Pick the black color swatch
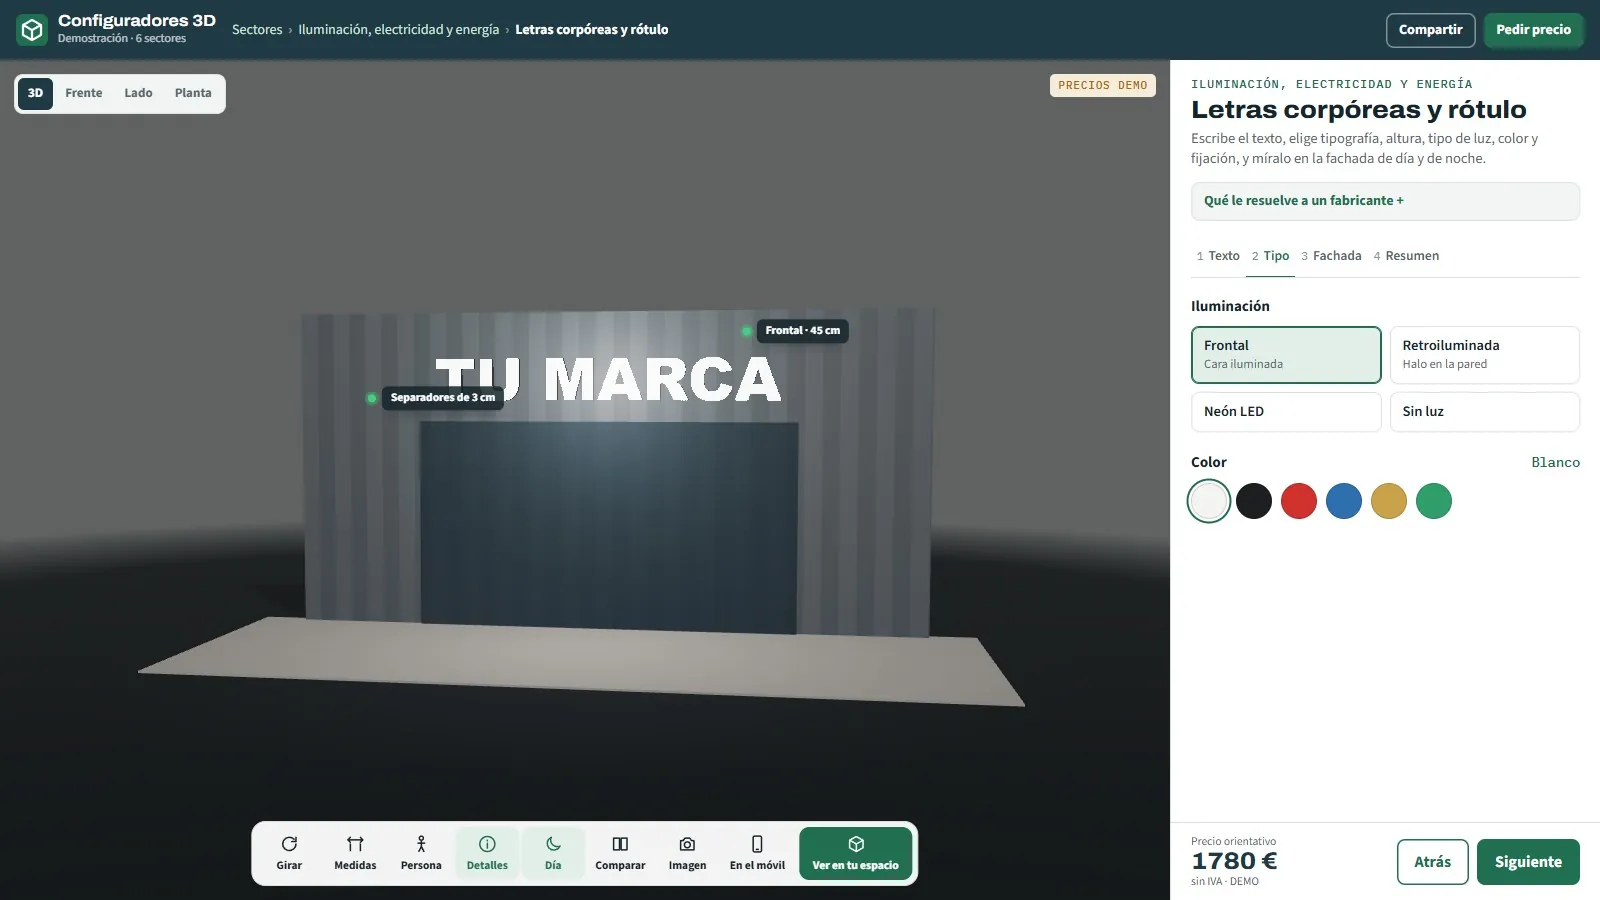The height and width of the screenshot is (900, 1600). (1254, 501)
